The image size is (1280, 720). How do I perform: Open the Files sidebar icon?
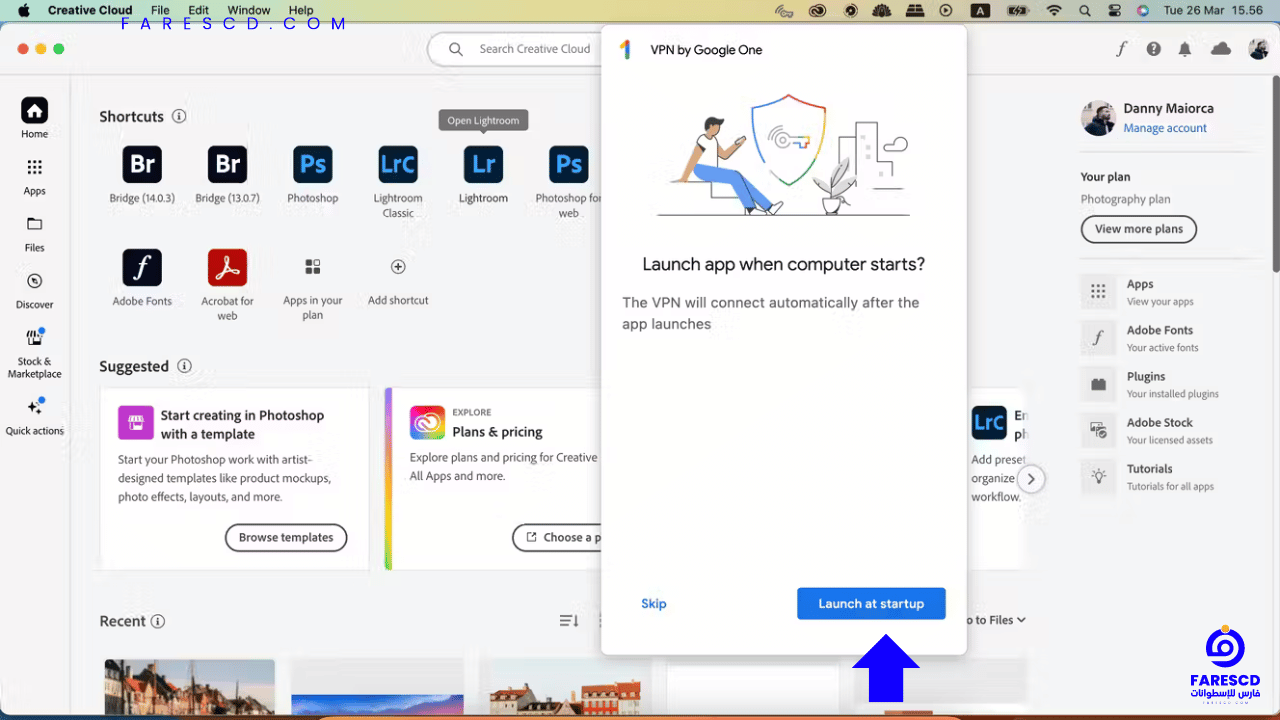pos(34,224)
